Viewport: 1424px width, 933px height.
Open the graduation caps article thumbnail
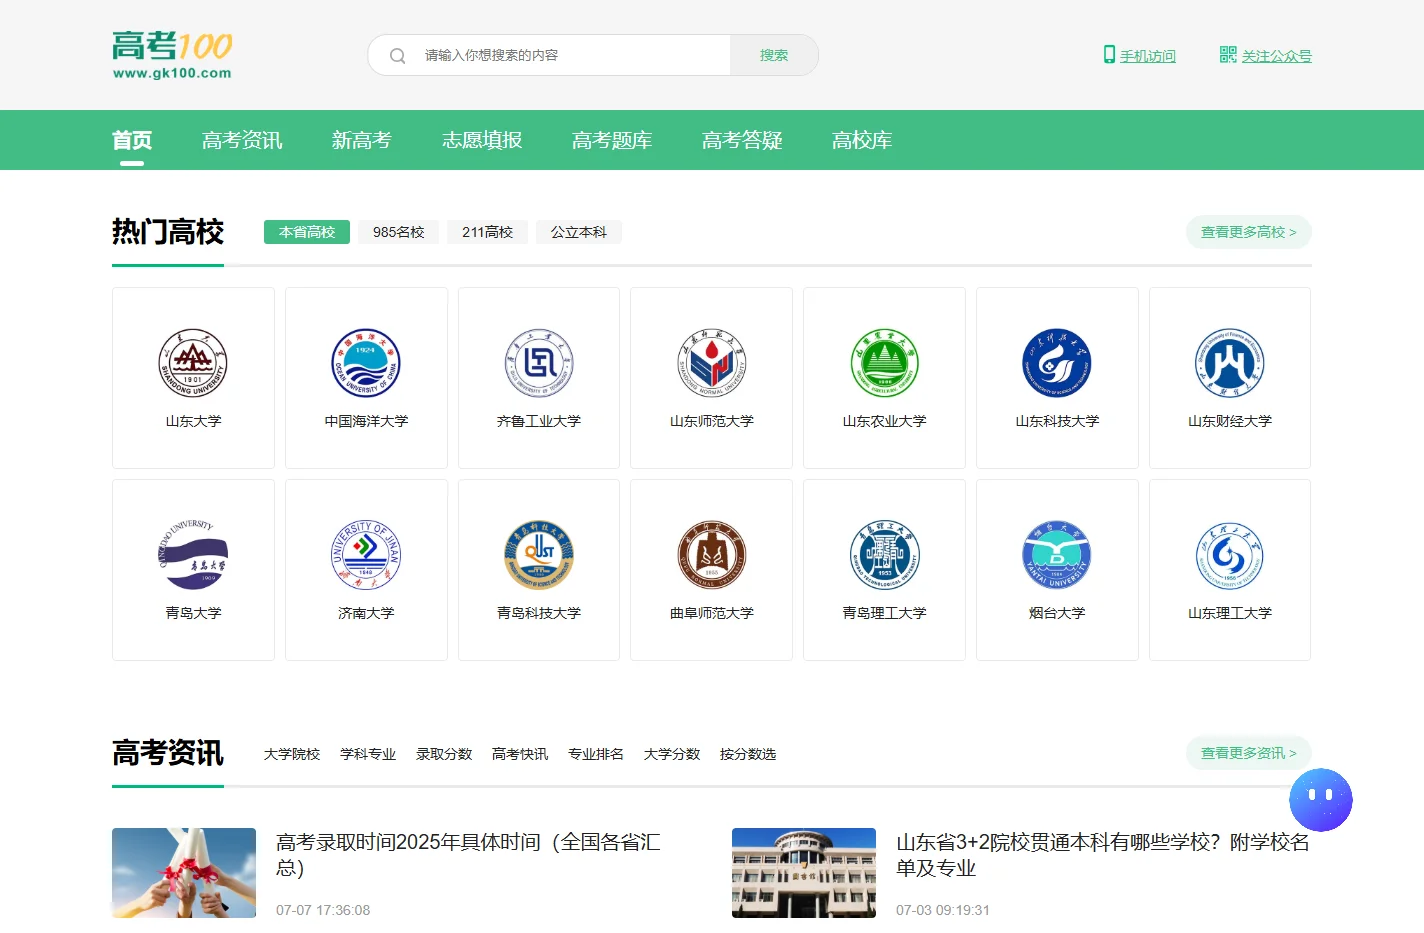click(x=184, y=873)
